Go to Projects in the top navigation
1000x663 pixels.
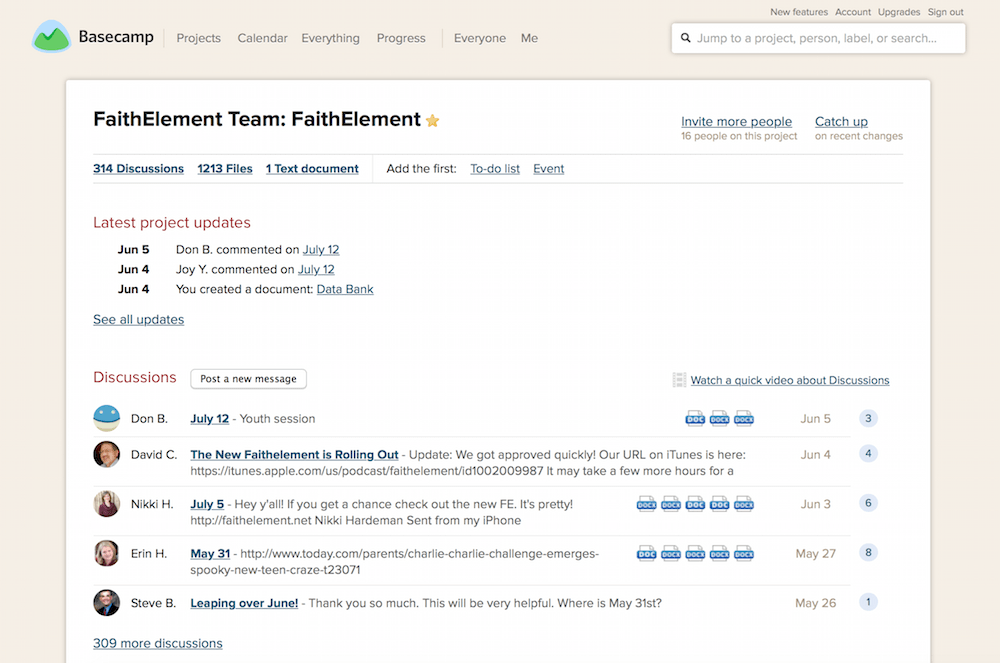[198, 38]
